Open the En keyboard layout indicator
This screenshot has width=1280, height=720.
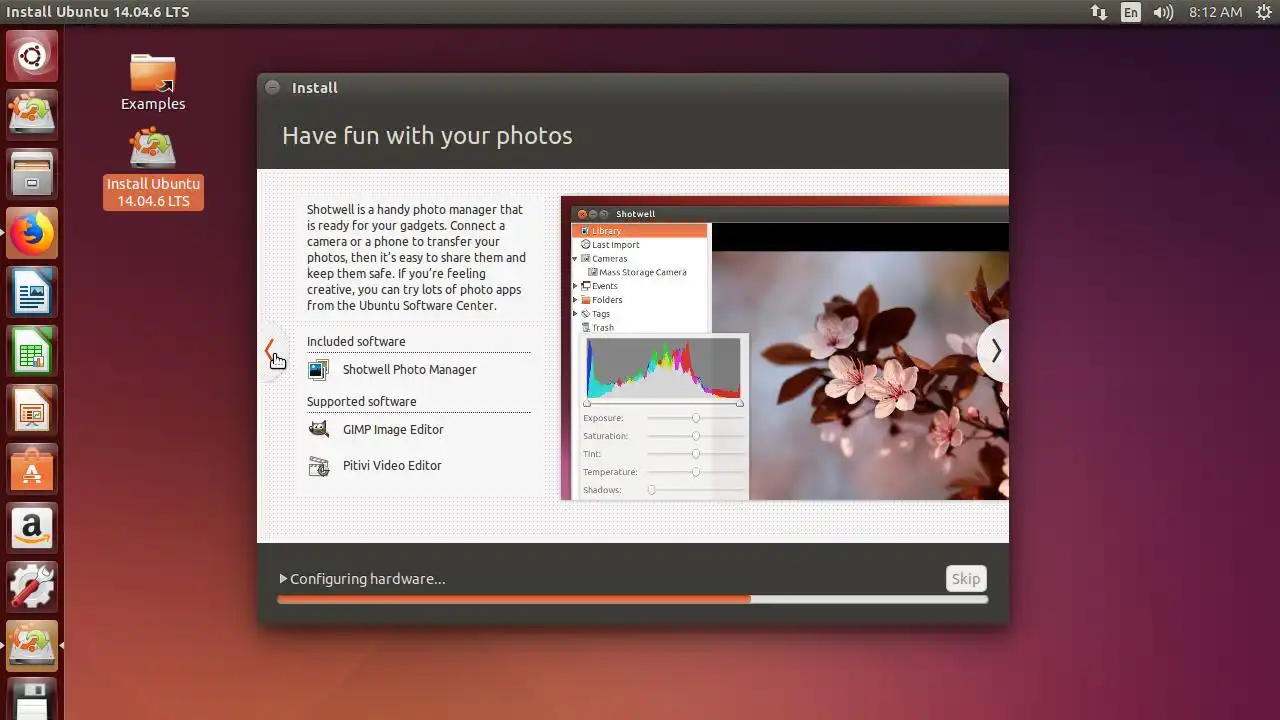[x=1131, y=12]
